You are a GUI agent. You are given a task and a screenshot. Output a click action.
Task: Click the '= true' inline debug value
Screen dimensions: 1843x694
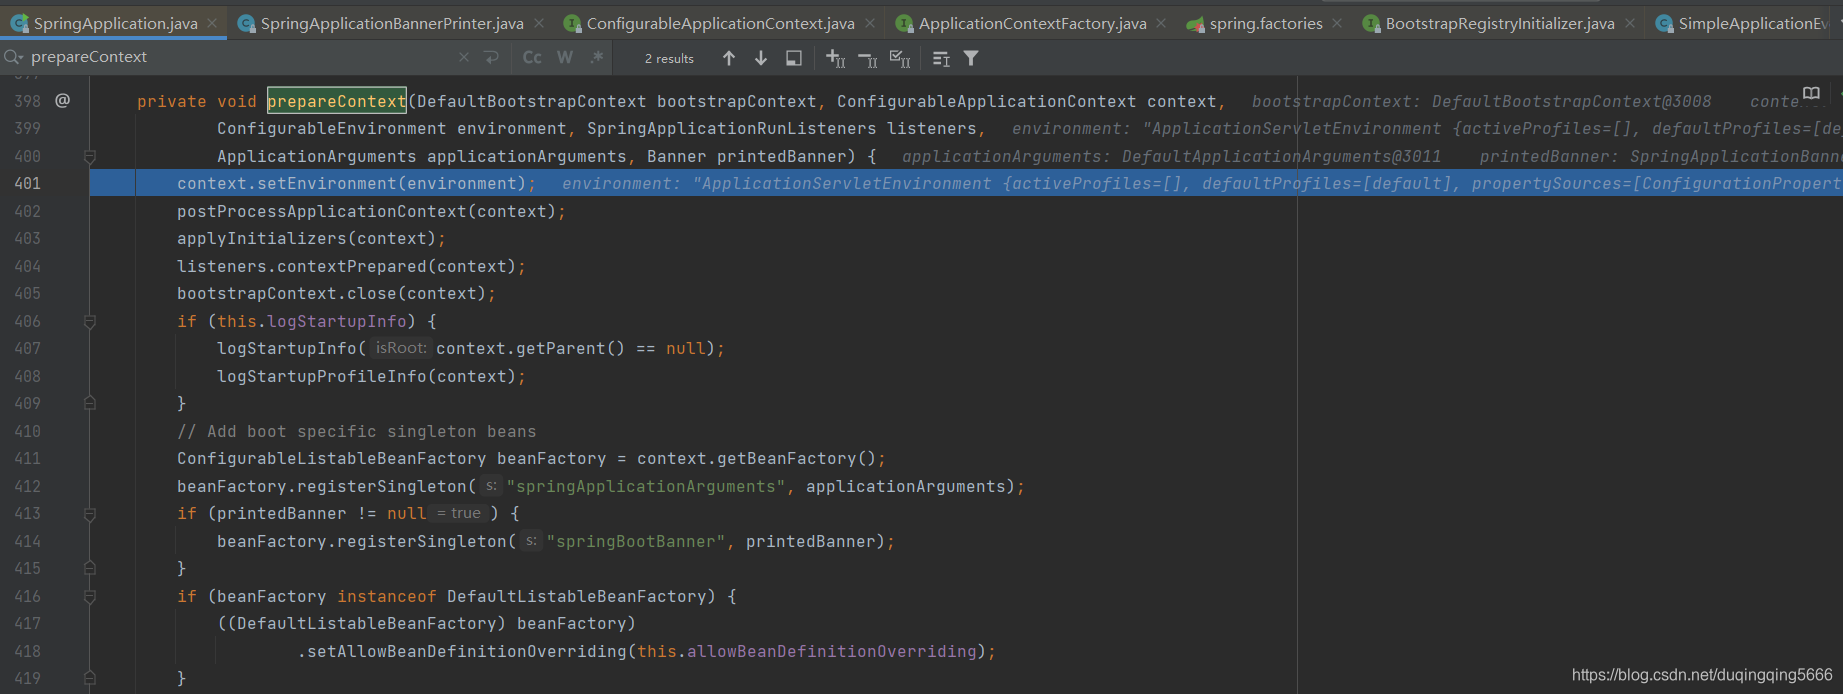coord(459,513)
